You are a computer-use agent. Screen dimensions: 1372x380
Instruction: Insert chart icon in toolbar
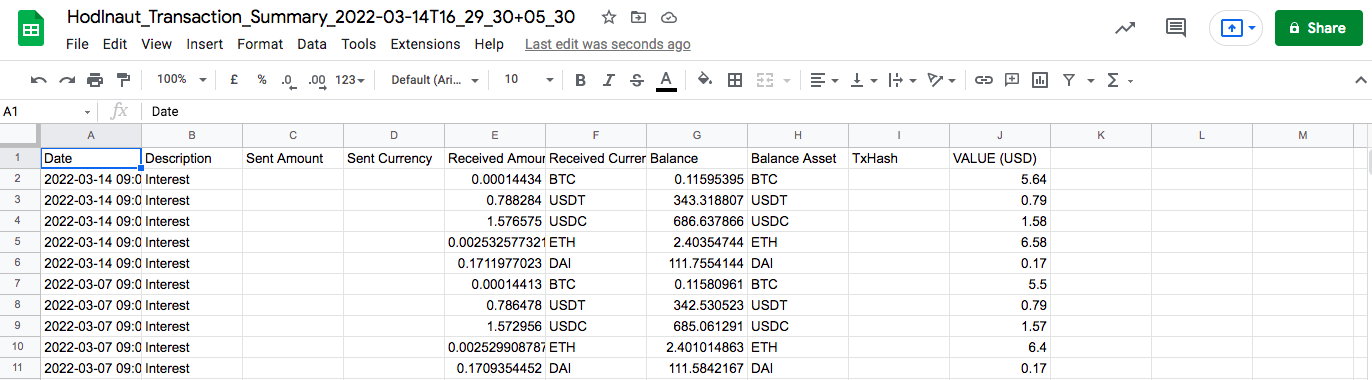point(1040,80)
